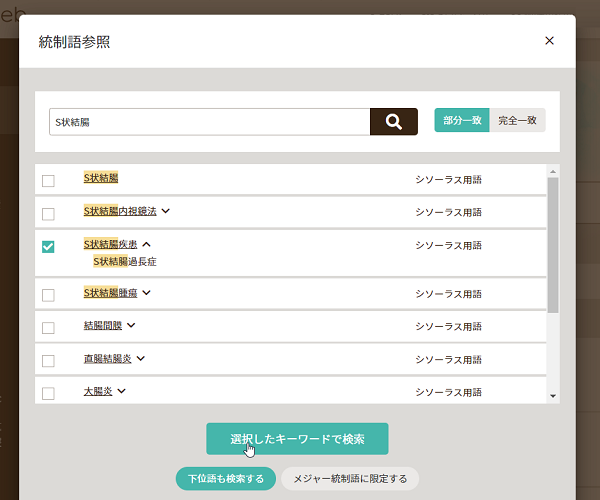This screenshot has width=600, height=500.
Task: Click the results list scrollbar thumb
Action: pos(553,245)
